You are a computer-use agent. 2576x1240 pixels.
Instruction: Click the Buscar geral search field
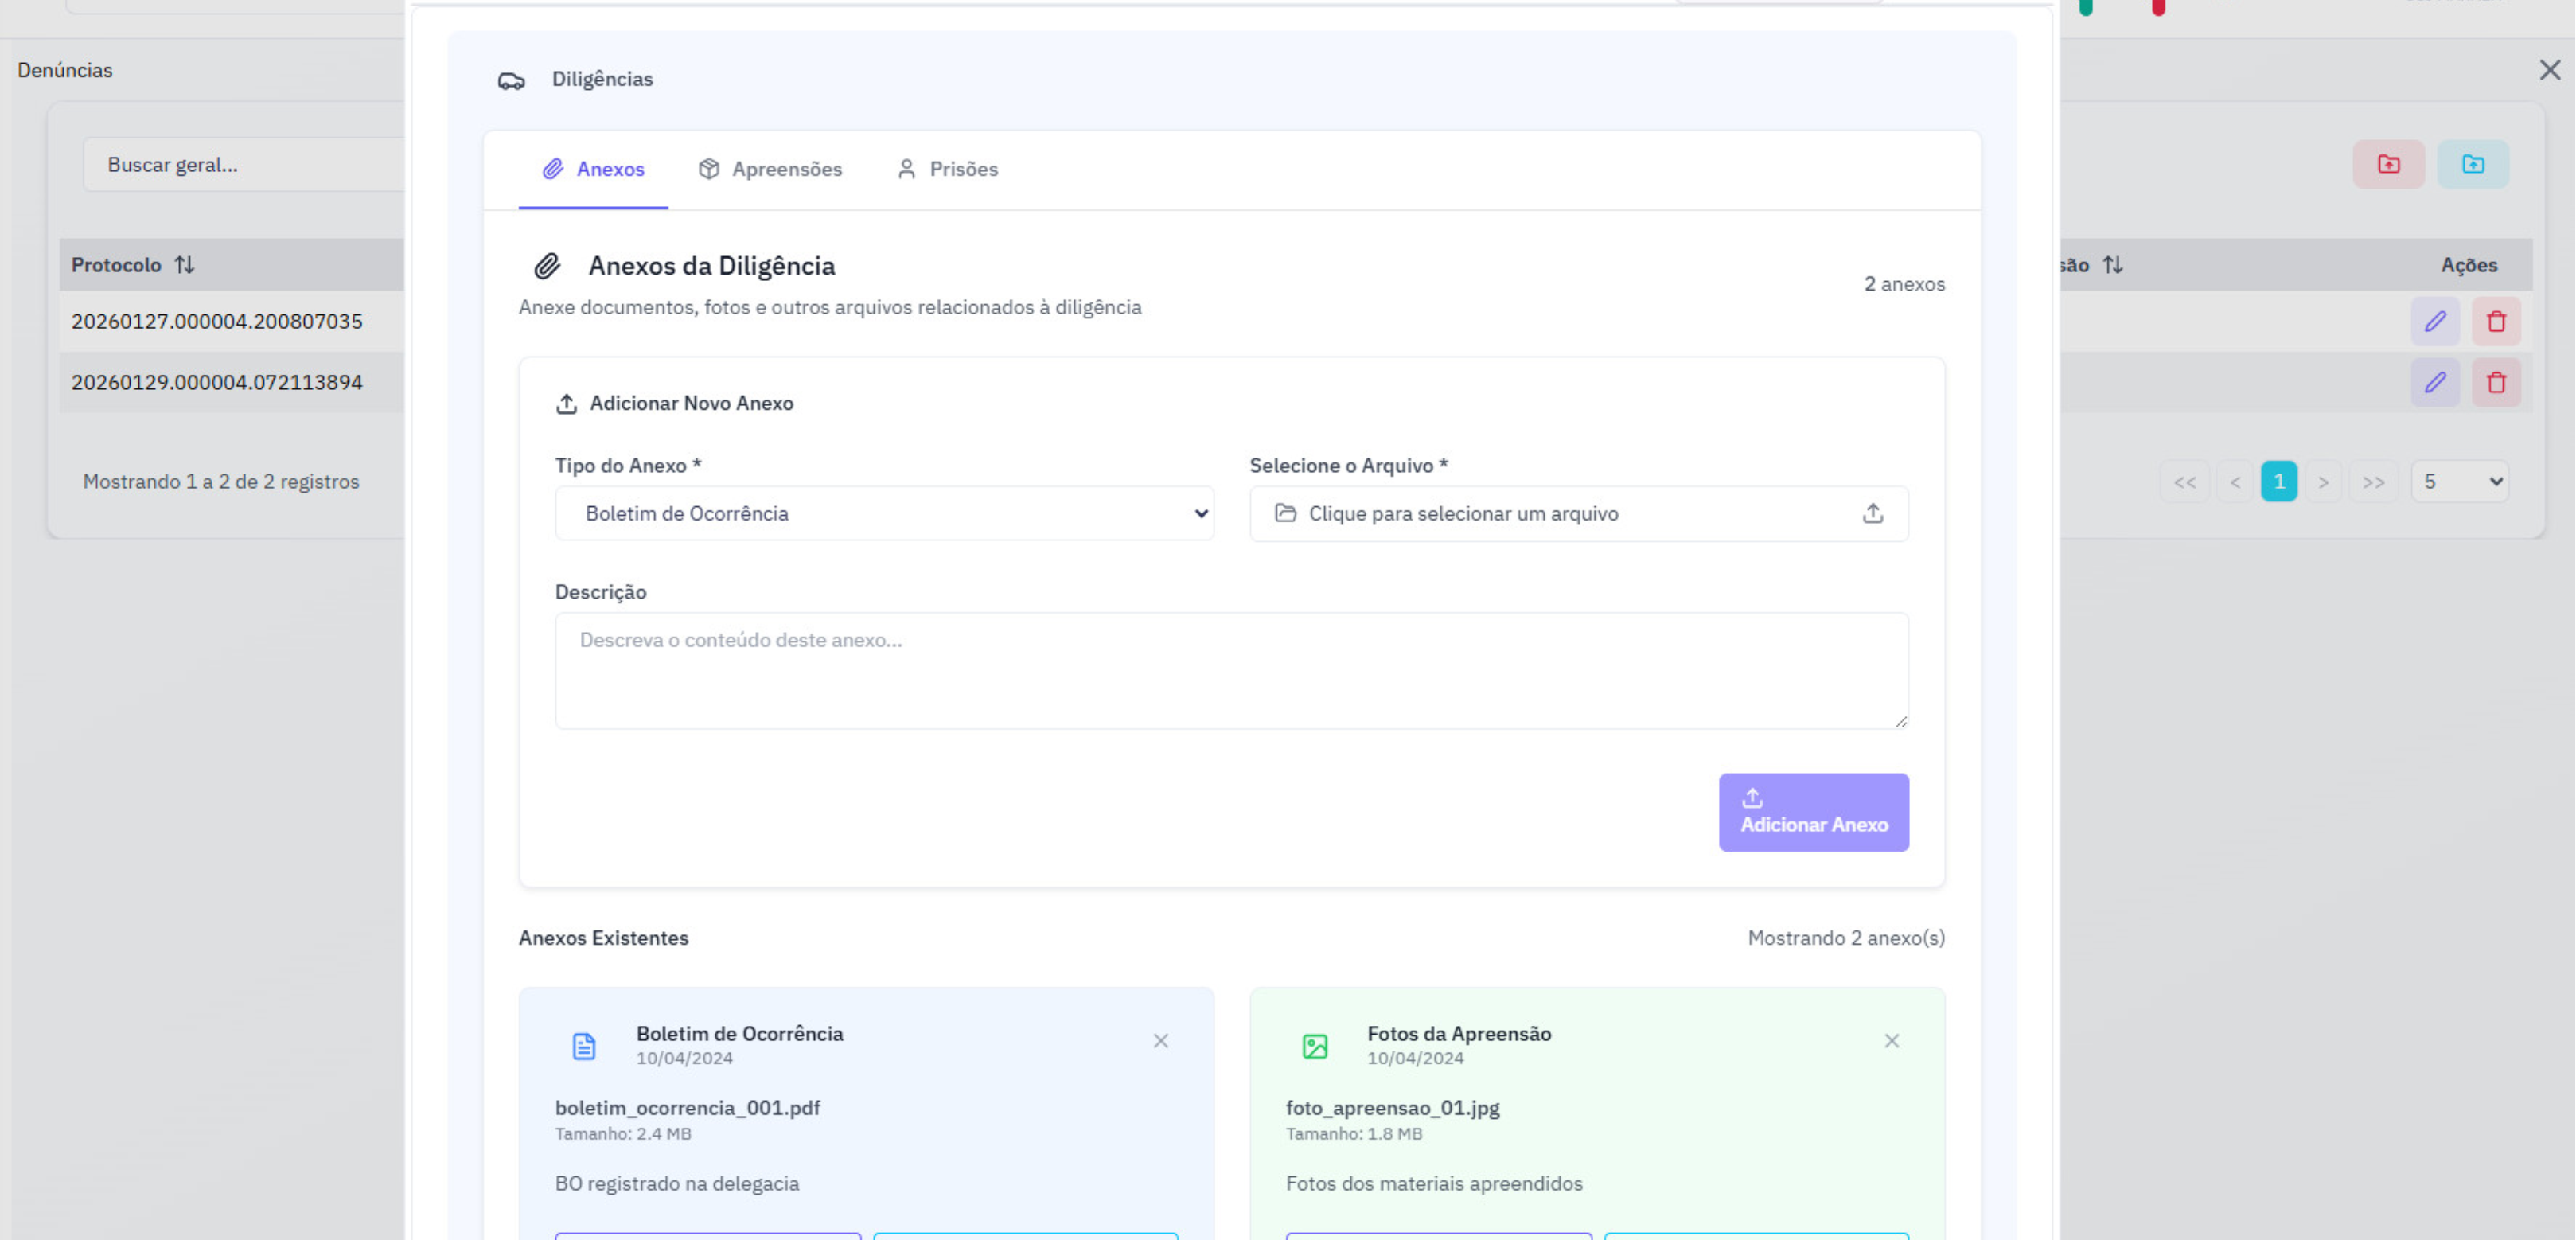[x=244, y=165]
